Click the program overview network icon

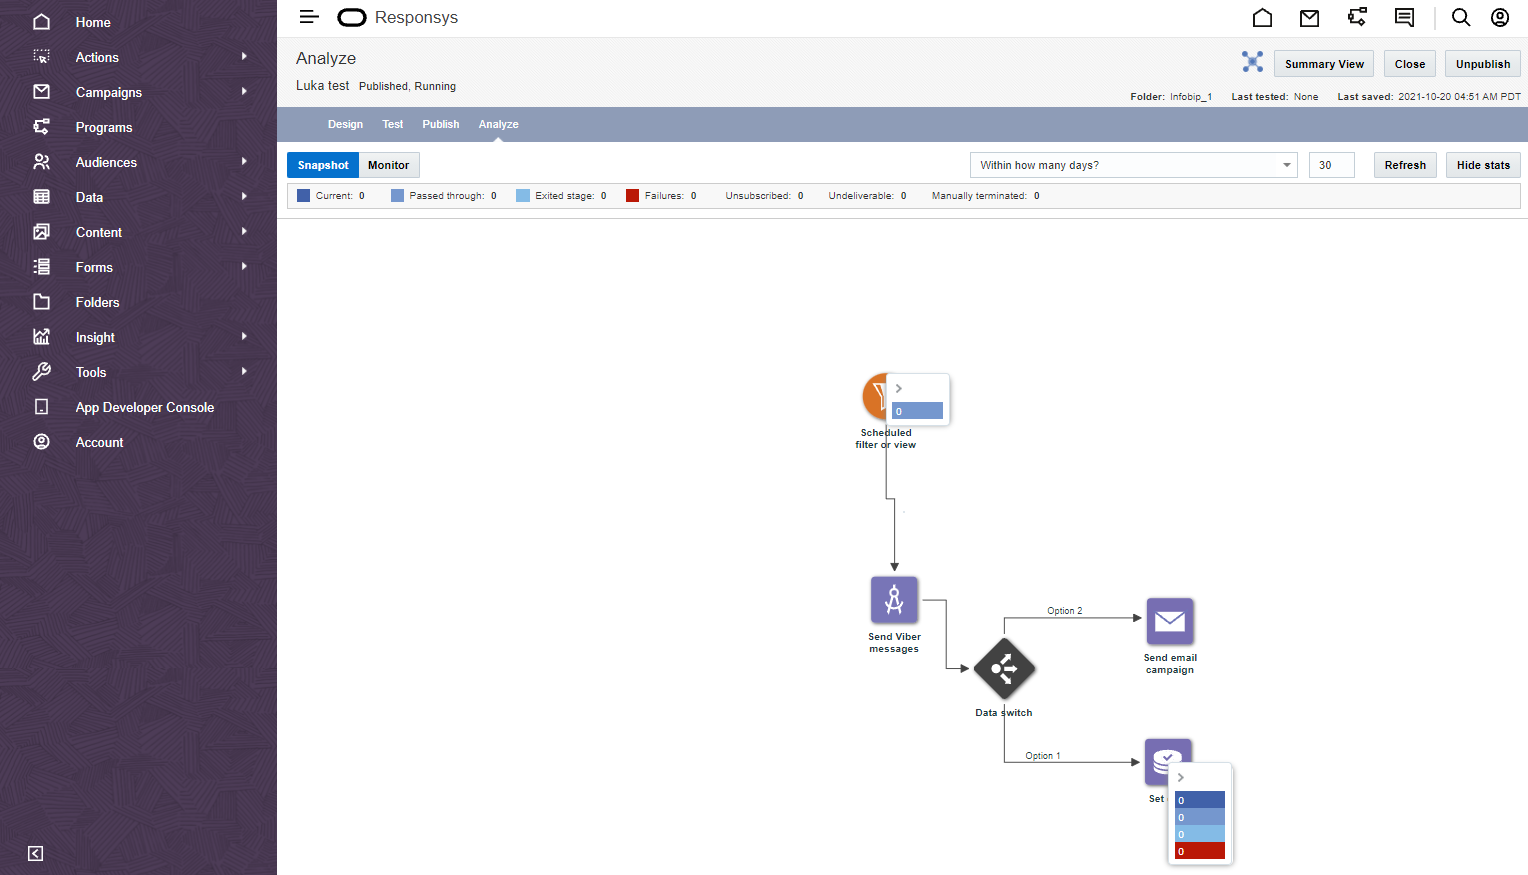click(x=1252, y=62)
